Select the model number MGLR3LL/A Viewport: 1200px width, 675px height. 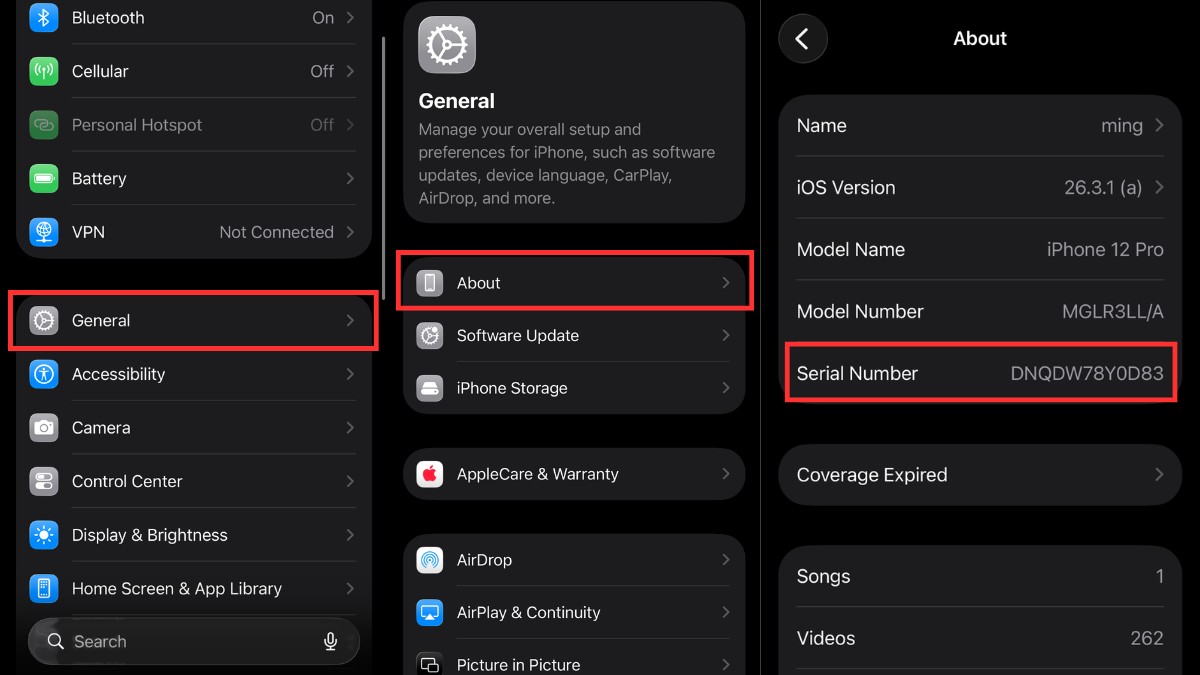[x=1113, y=311]
